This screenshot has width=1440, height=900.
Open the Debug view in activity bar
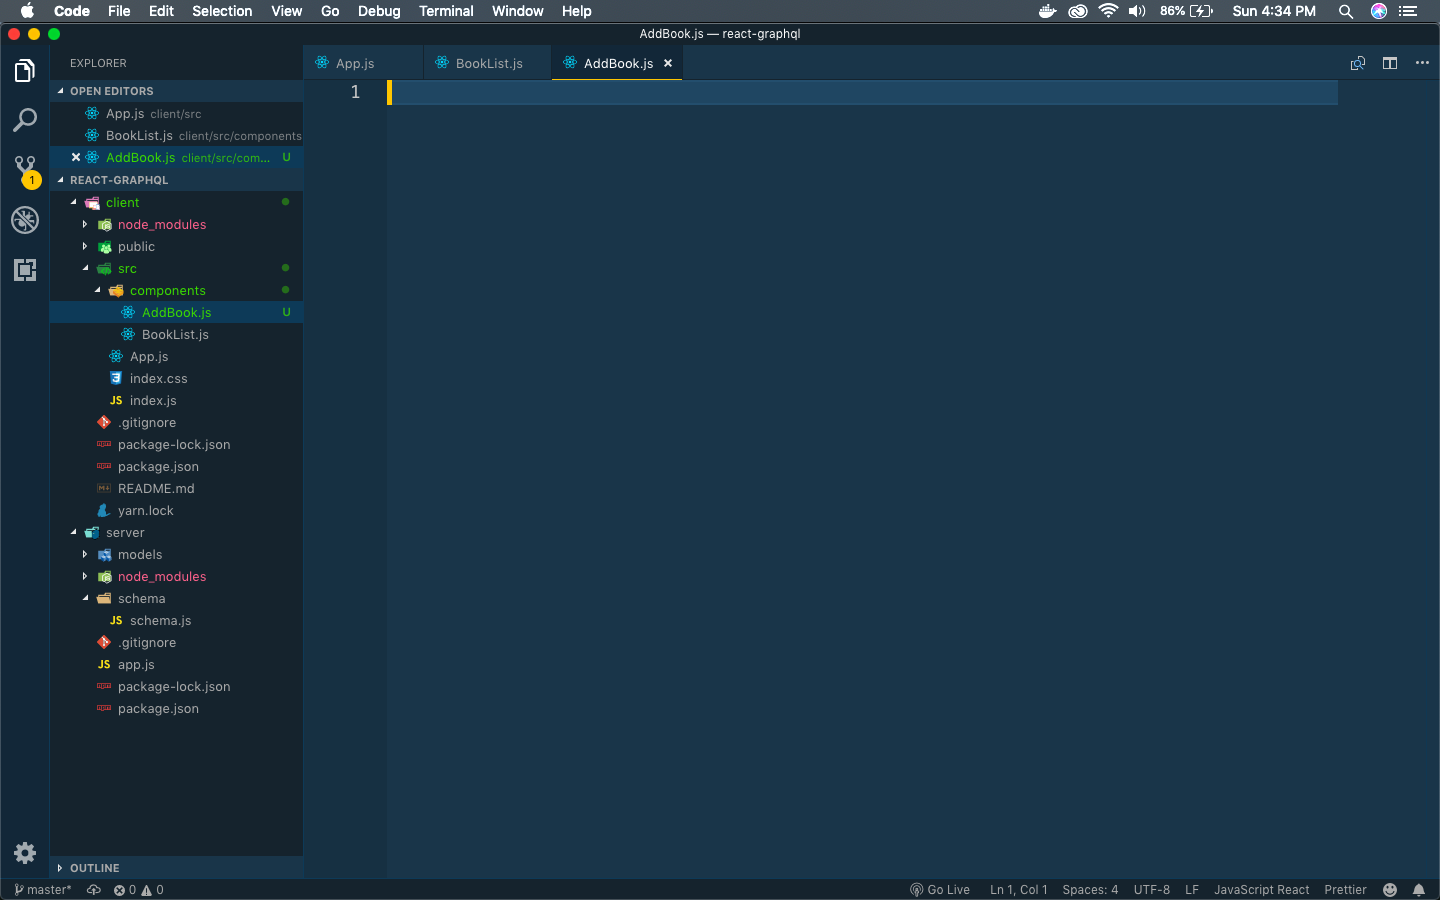[x=25, y=220]
